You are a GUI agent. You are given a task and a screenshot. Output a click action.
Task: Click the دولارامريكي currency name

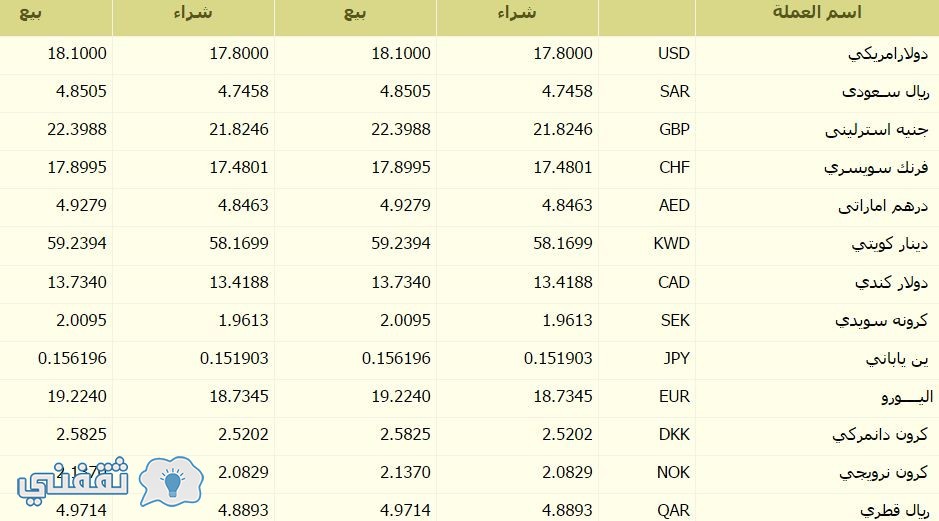(888, 54)
